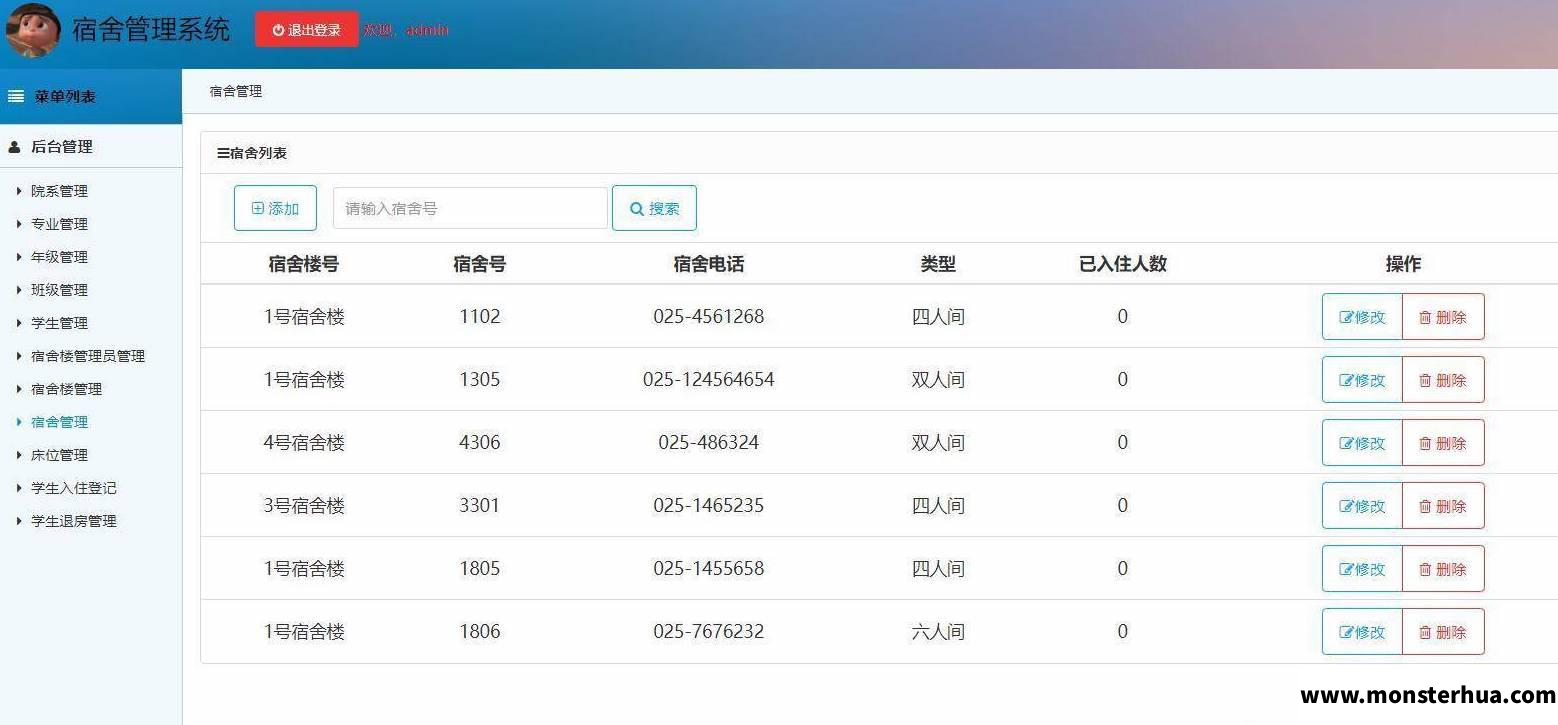Focus the 请输入宿舍号 search field

(x=470, y=208)
